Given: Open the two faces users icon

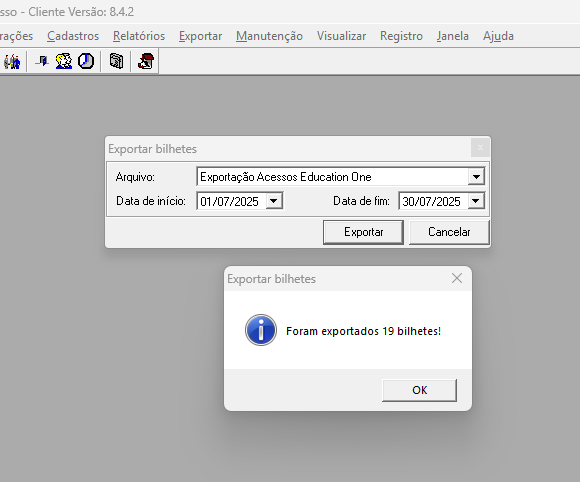Looking at the screenshot, I should (x=64, y=61).
